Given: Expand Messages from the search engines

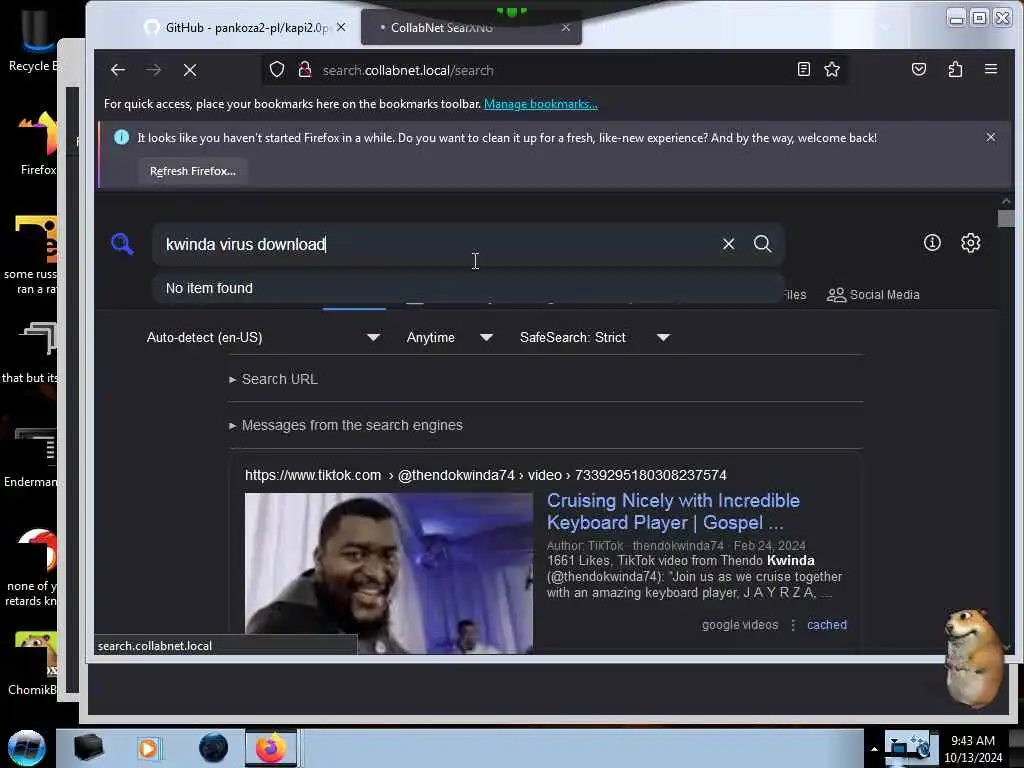Looking at the screenshot, I should (x=346, y=425).
